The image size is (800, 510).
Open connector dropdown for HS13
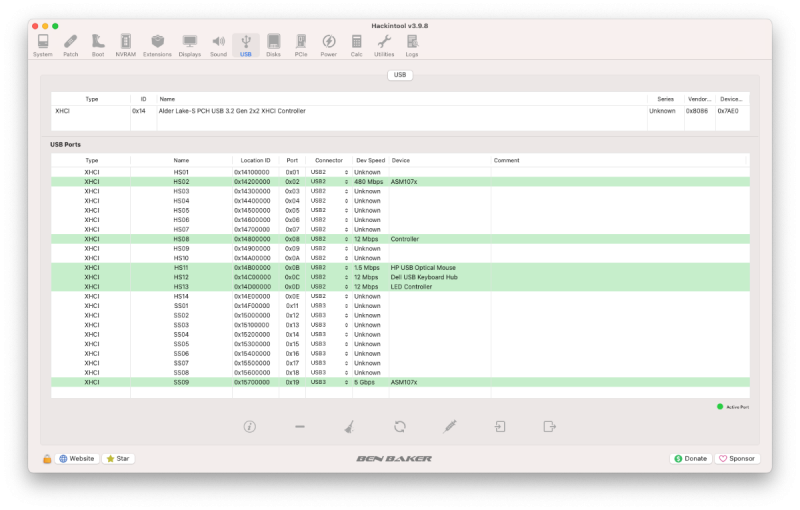(x=329, y=287)
